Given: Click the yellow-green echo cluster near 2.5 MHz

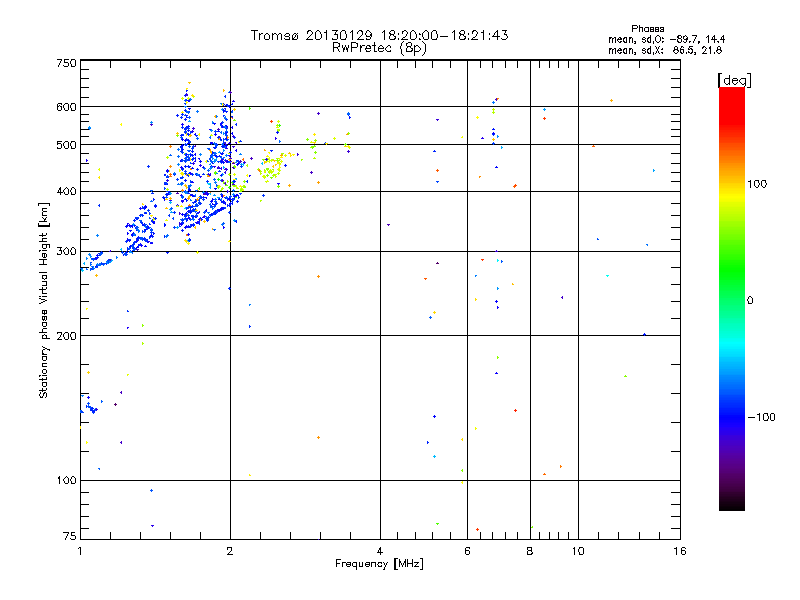Looking at the screenshot, I should pos(270,167).
